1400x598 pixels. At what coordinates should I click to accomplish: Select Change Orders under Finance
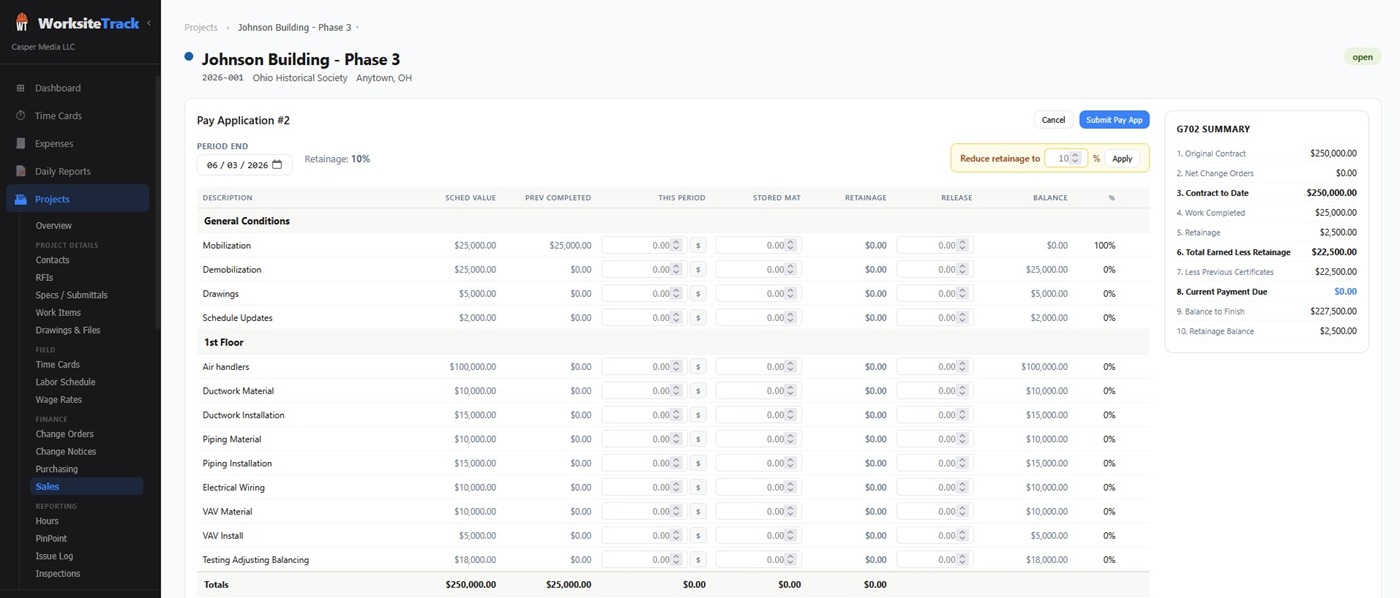(65, 434)
